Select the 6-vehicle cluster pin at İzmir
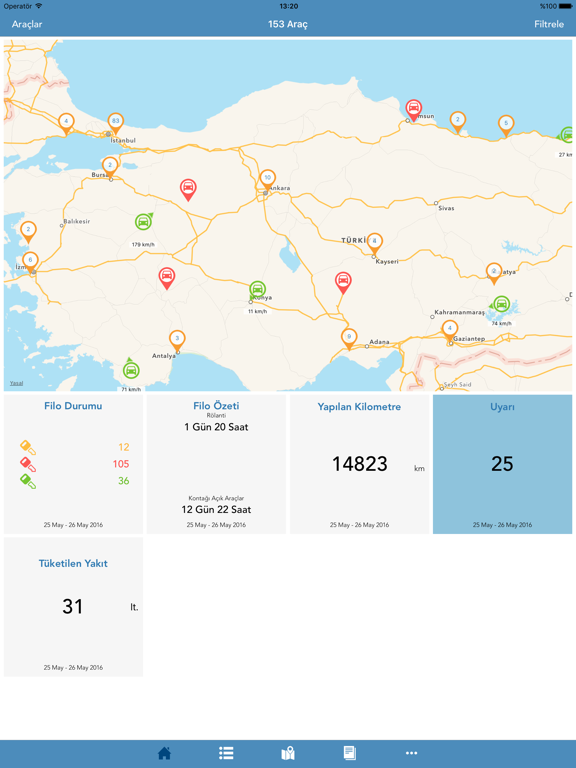576x768 pixels. (30, 263)
